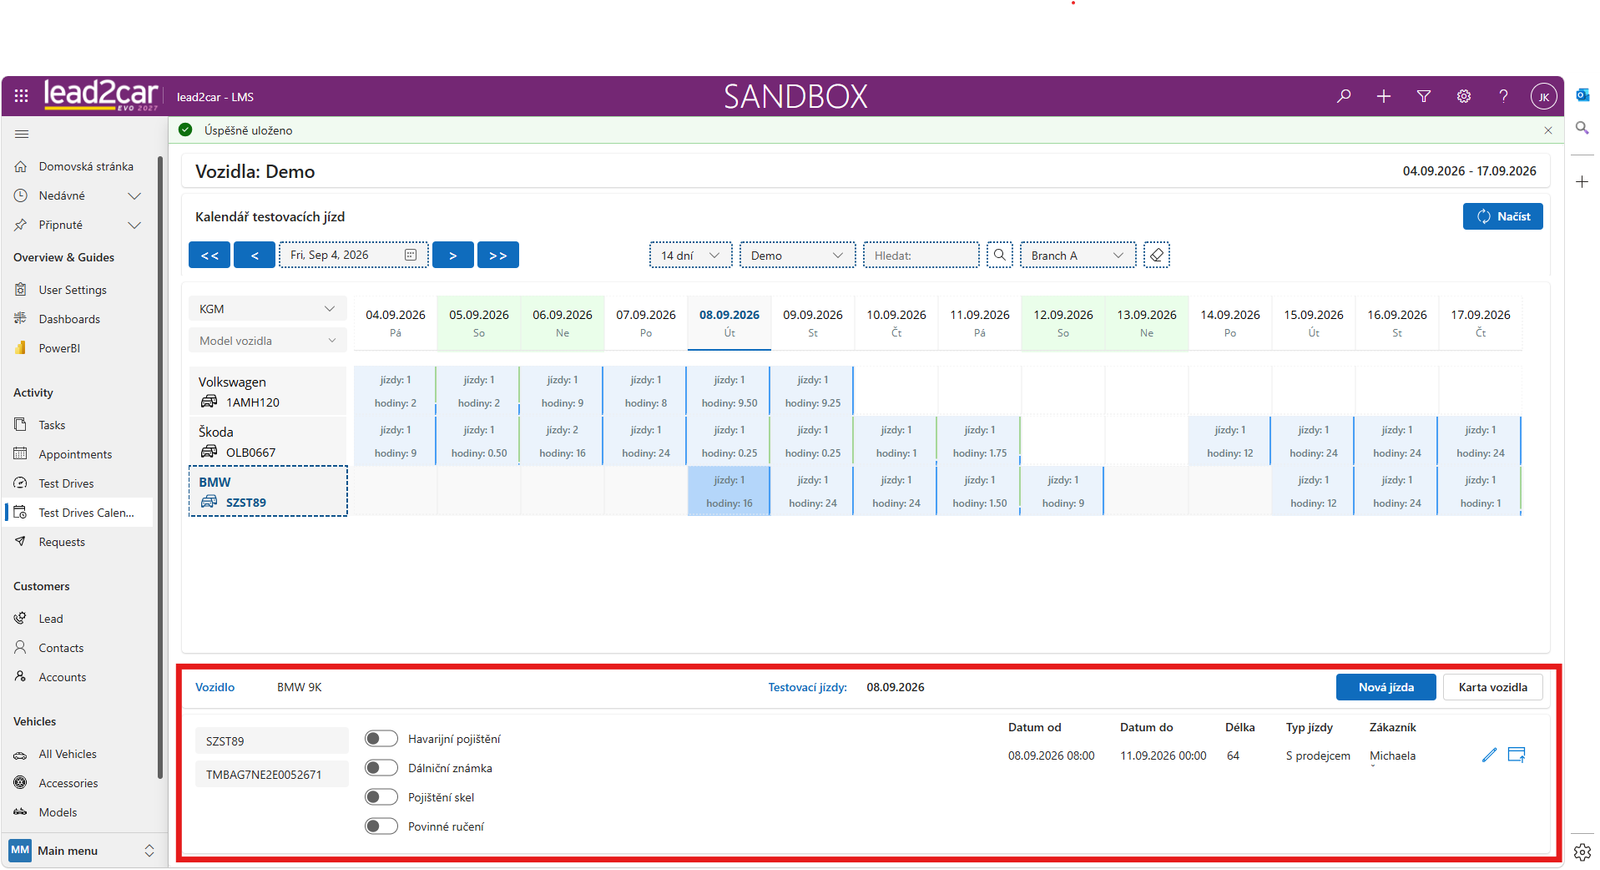This screenshot has height=870, width=1600.
Task: Click the Hledat search field
Action: (921, 255)
